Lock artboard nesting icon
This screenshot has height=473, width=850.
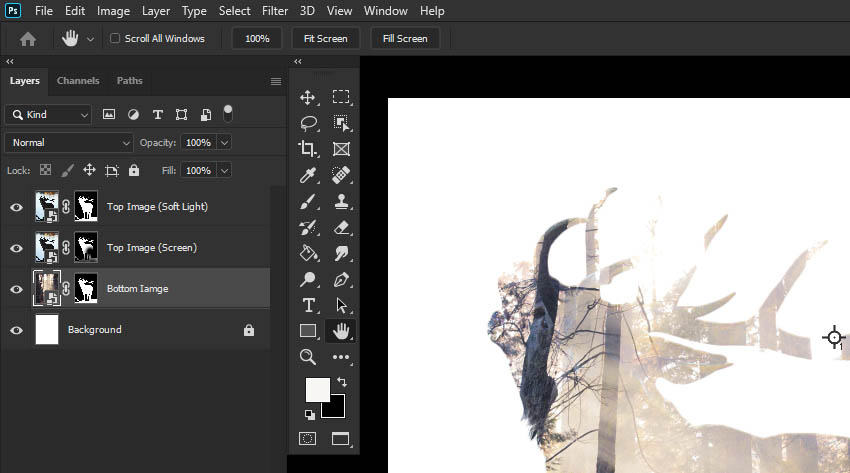click(112, 171)
